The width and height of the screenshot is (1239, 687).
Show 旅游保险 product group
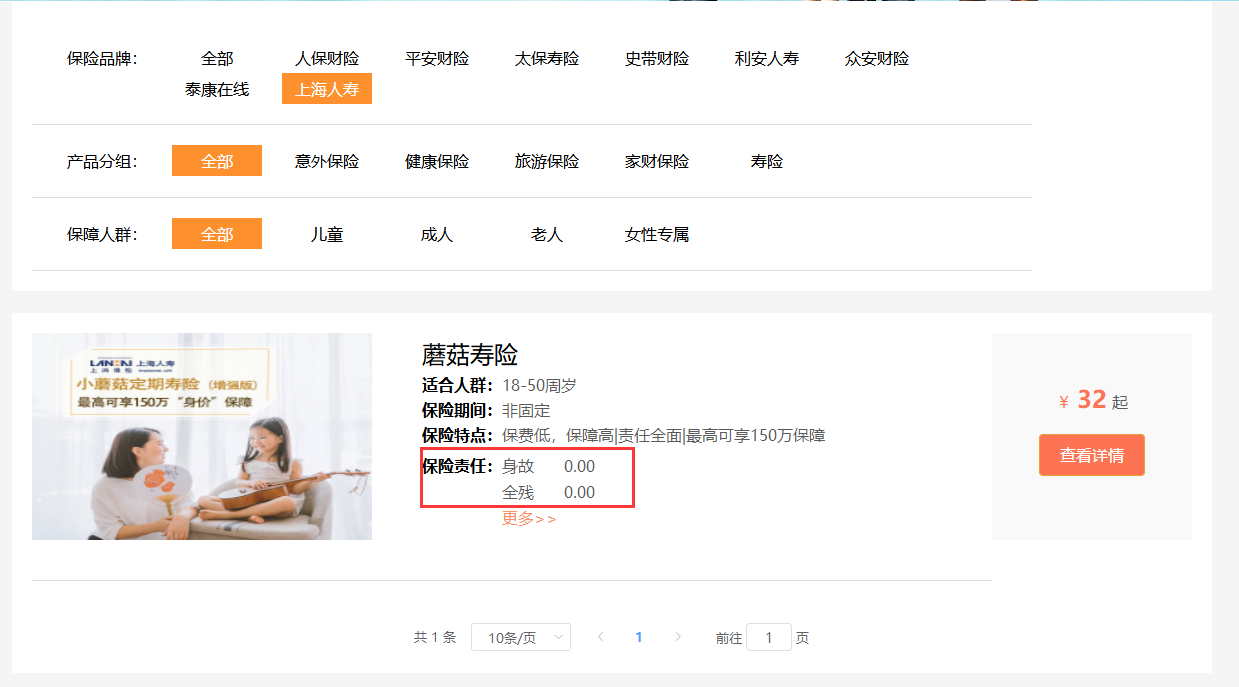(x=547, y=161)
